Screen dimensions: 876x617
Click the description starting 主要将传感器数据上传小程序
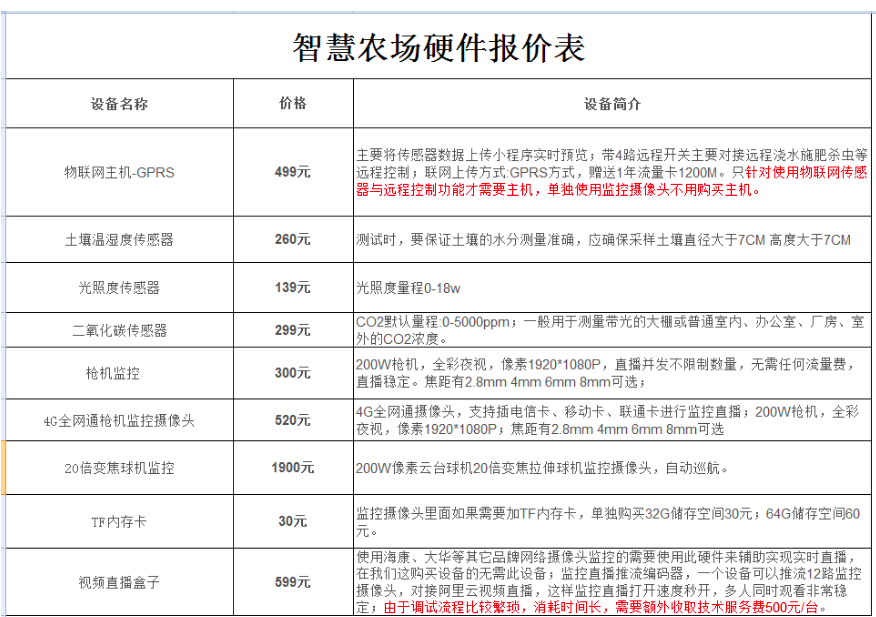click(x=612, y=172)
